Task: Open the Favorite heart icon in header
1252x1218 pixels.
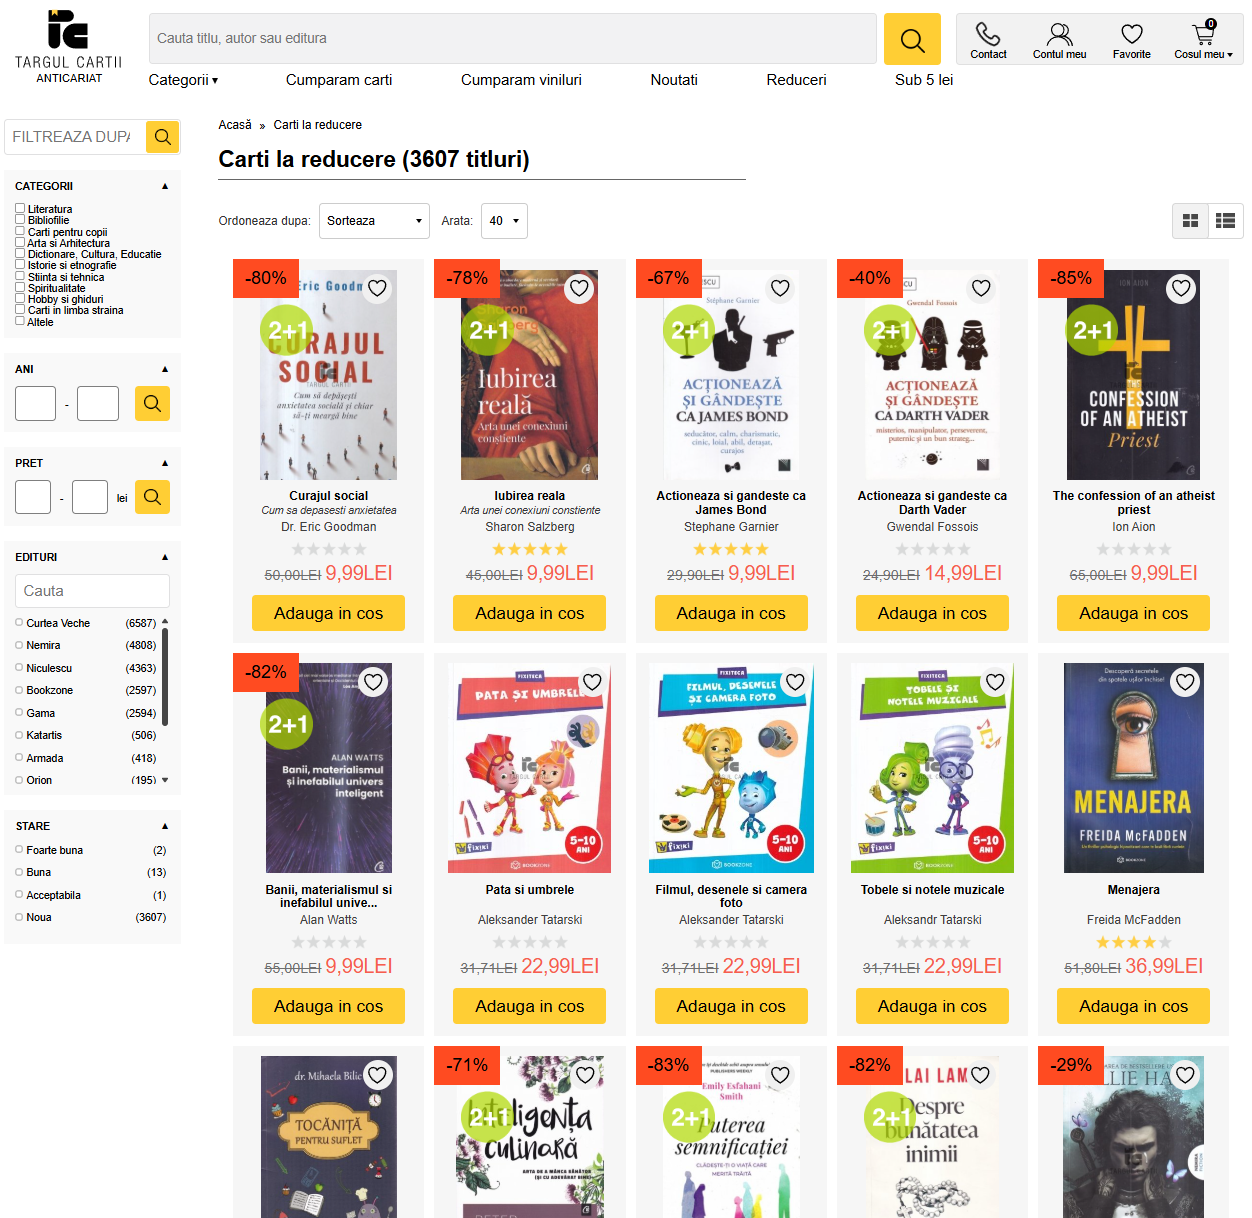Action: pyautogui.click(x=1131, y=41)
